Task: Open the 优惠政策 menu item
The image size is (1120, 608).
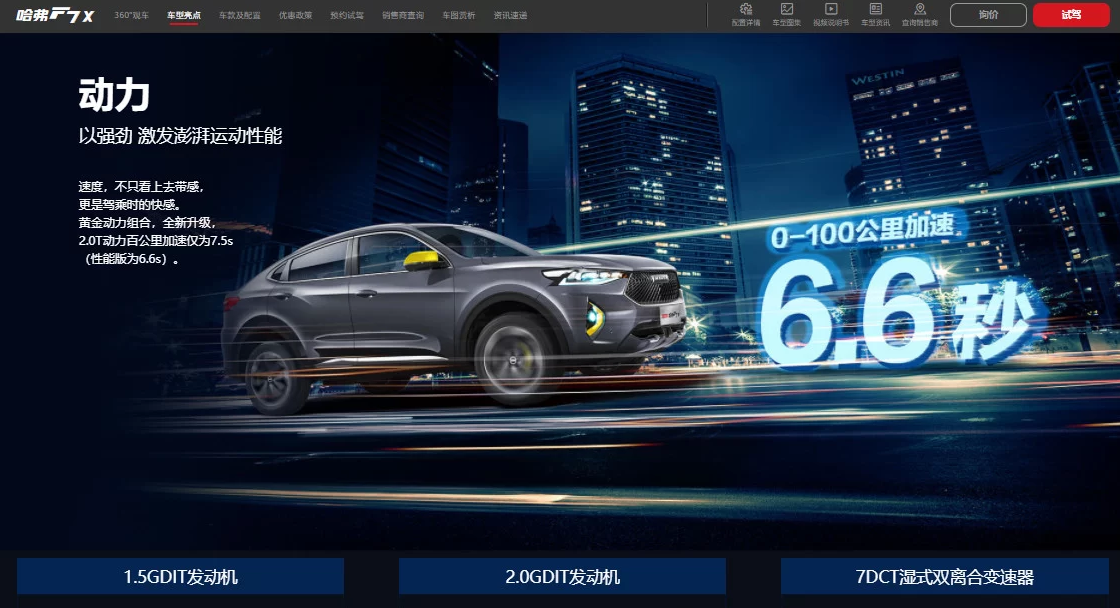Action: [296, 15]
